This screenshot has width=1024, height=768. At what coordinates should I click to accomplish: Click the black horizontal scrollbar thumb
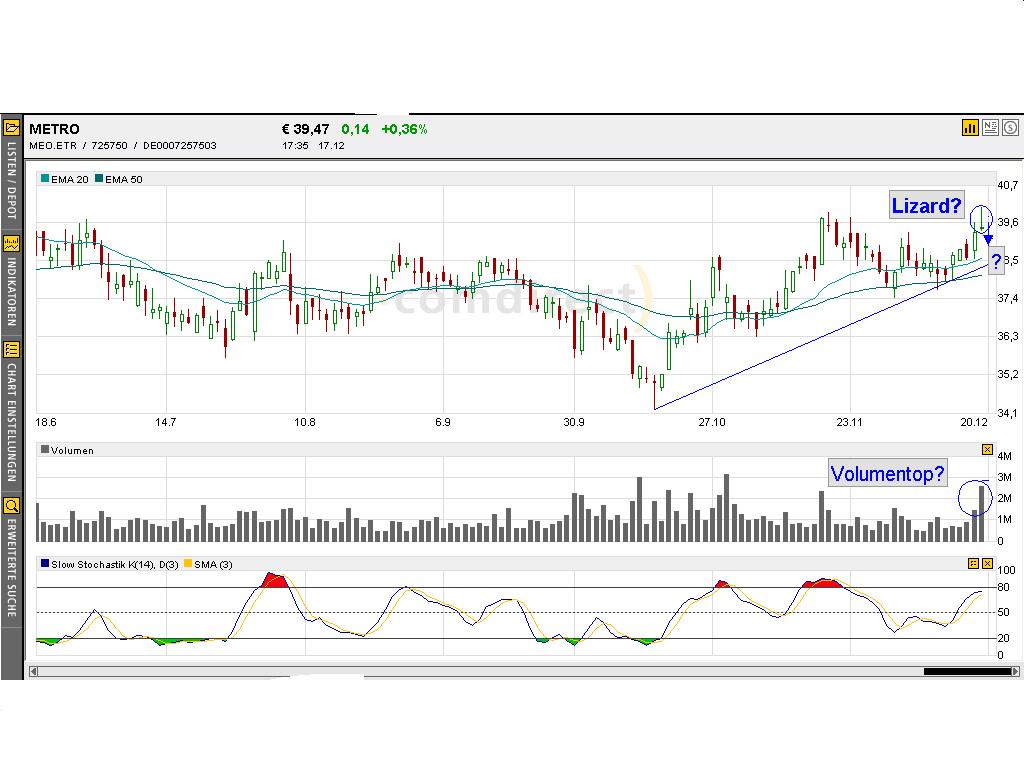coord(967,671)
